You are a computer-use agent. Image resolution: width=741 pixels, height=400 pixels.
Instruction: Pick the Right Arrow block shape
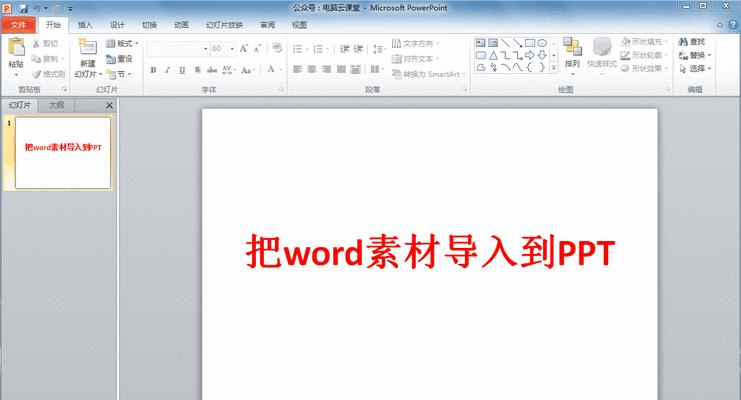[x=530, y=55]
